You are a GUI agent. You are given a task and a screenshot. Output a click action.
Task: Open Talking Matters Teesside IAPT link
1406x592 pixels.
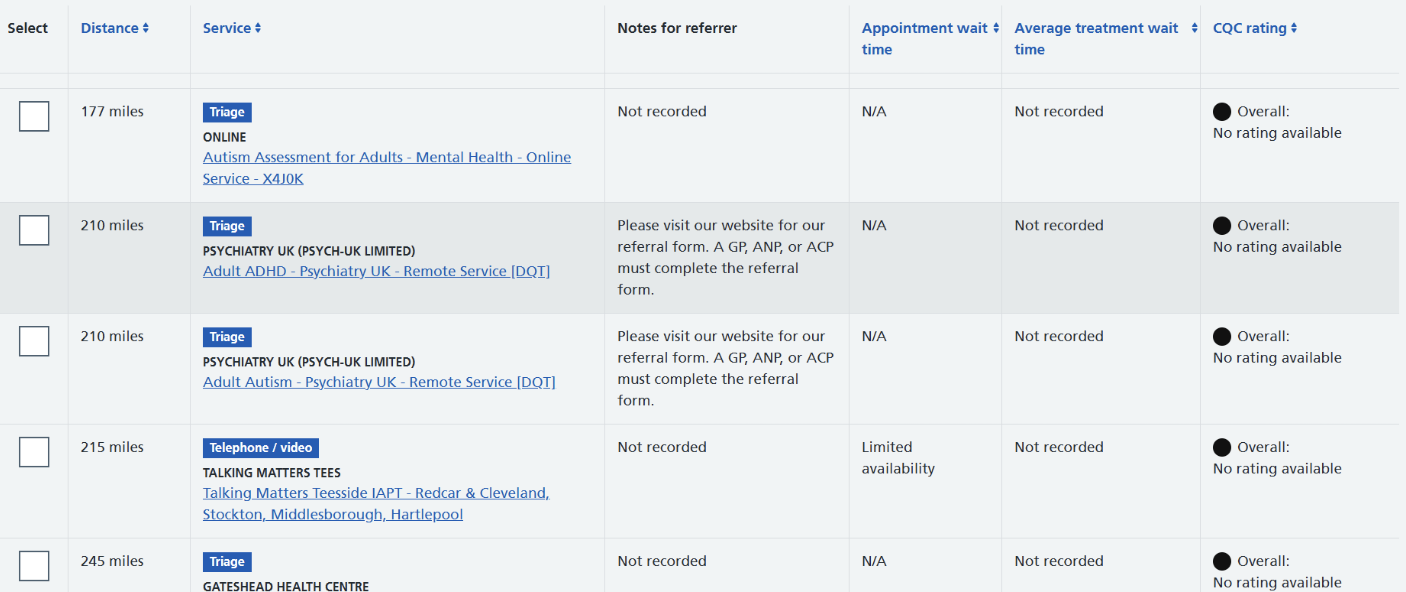point(376,504)
